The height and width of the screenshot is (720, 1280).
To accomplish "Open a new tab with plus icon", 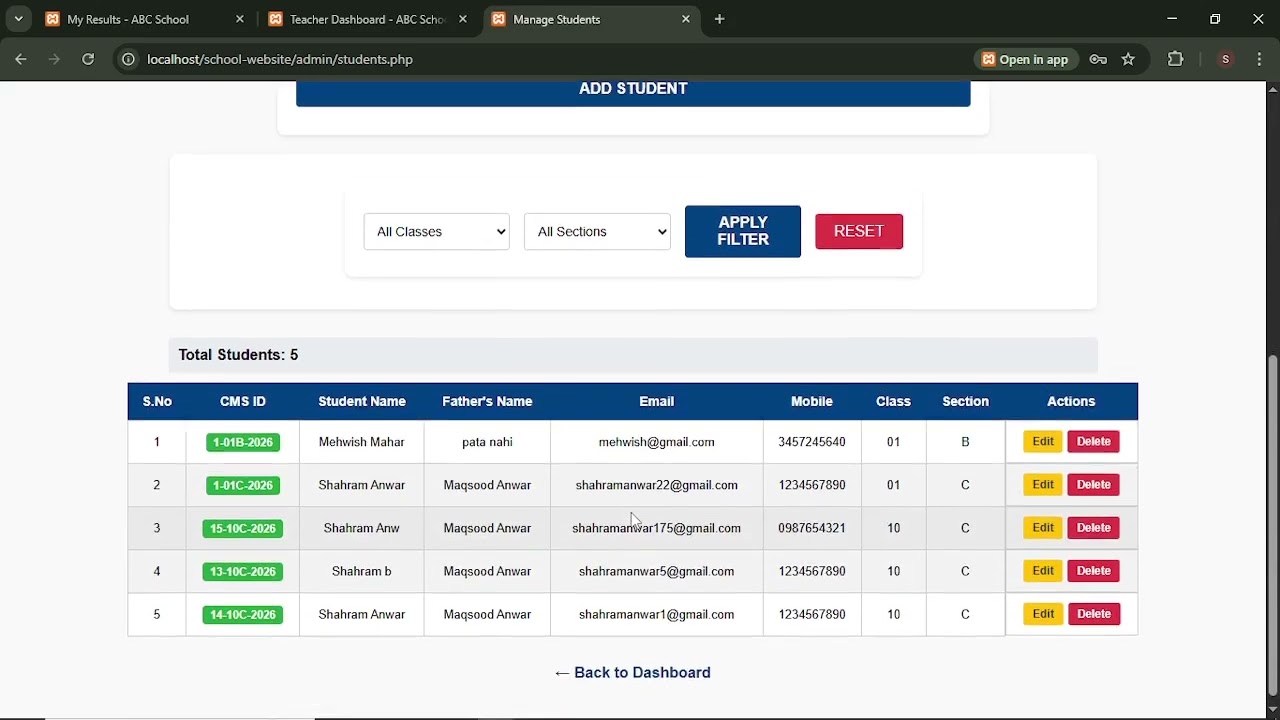I will coord(719,19).
